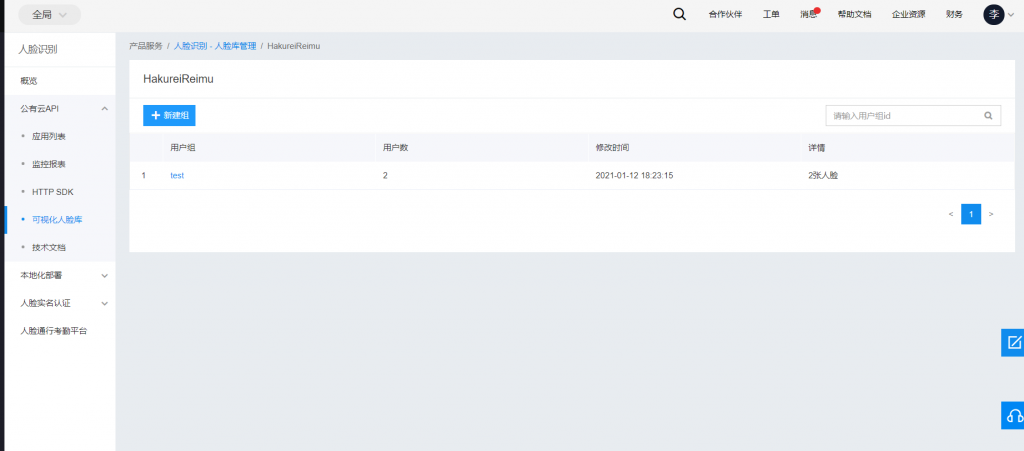Expand the 本地化部署 section
The width and height of the screenshot is (1024, 451).
(x=104, y=276)
